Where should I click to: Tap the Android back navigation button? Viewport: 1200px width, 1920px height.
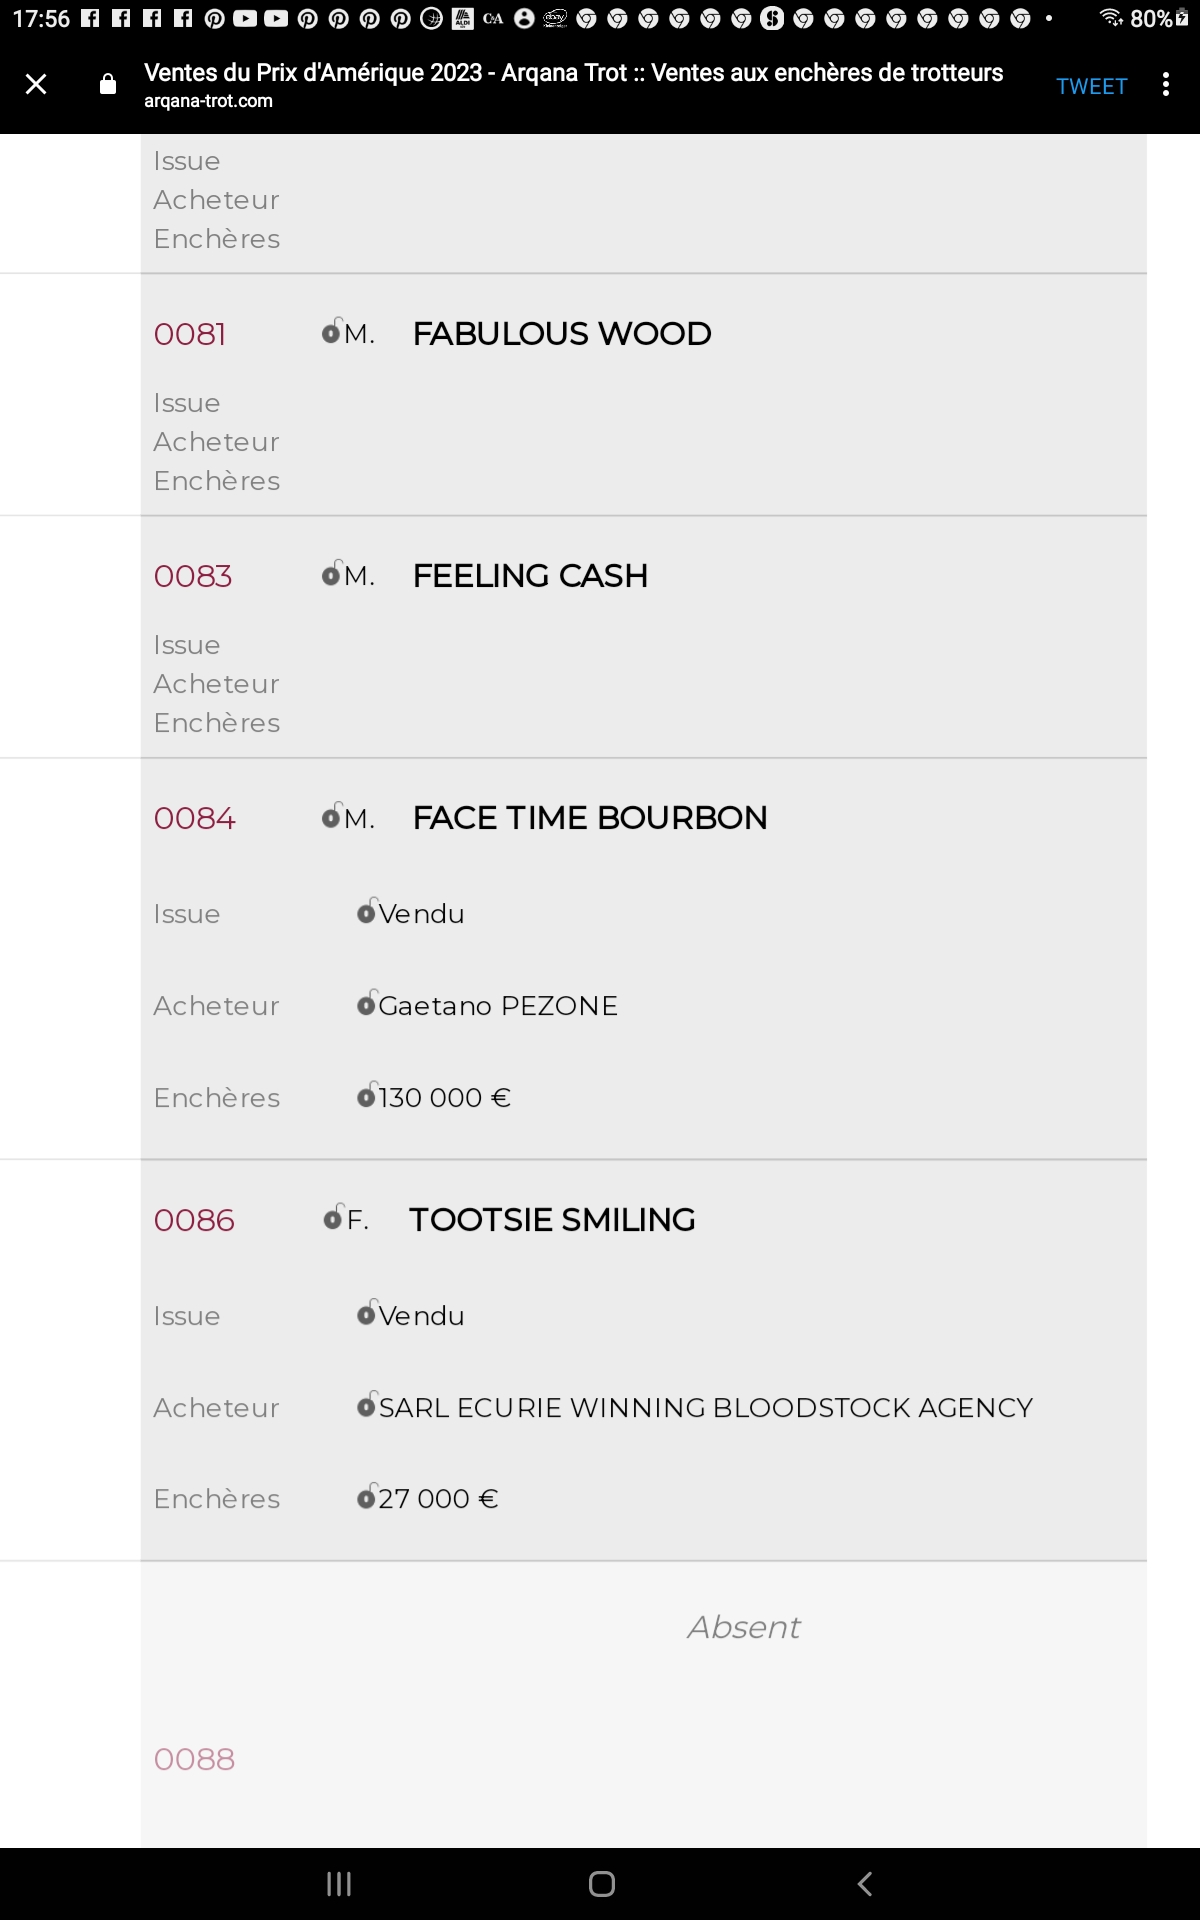point(865,1884)
